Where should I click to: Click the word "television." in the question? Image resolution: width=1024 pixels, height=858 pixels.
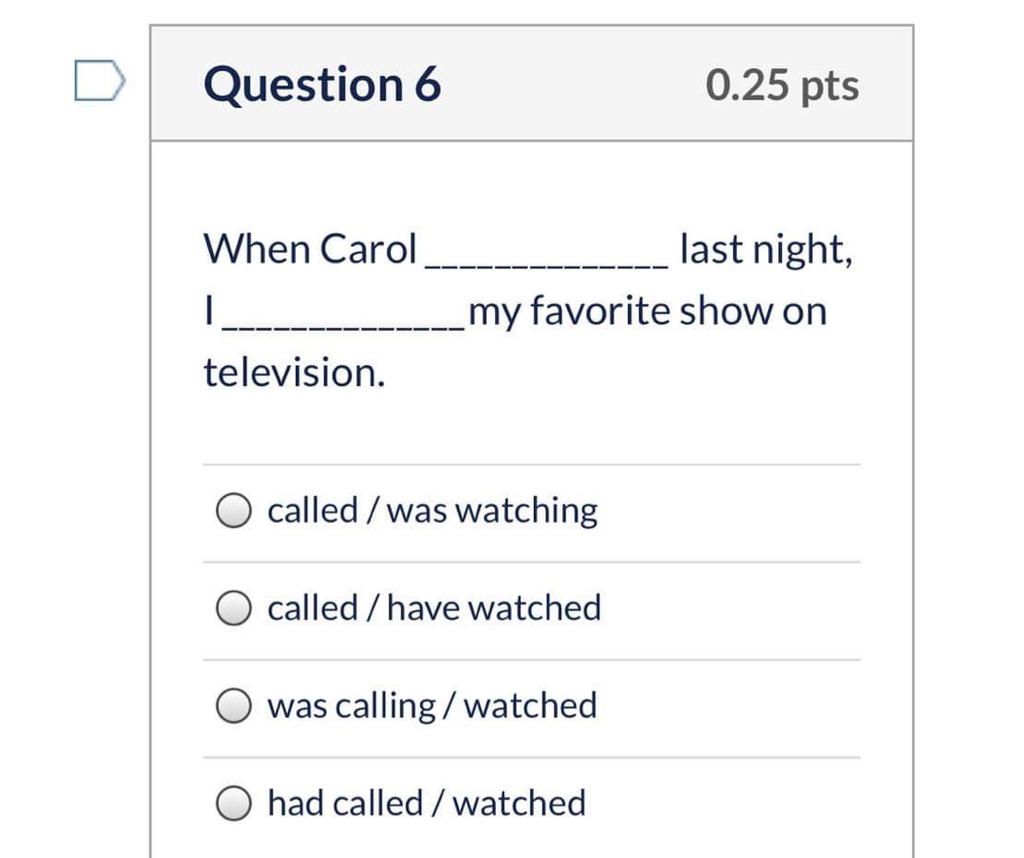click(295, 373)
